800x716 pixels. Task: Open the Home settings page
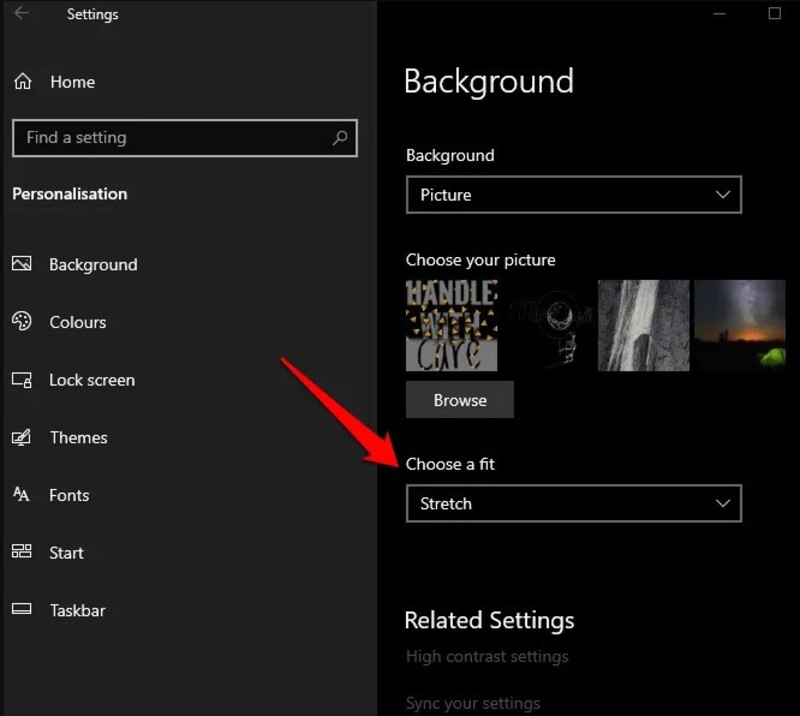[72, 82]
